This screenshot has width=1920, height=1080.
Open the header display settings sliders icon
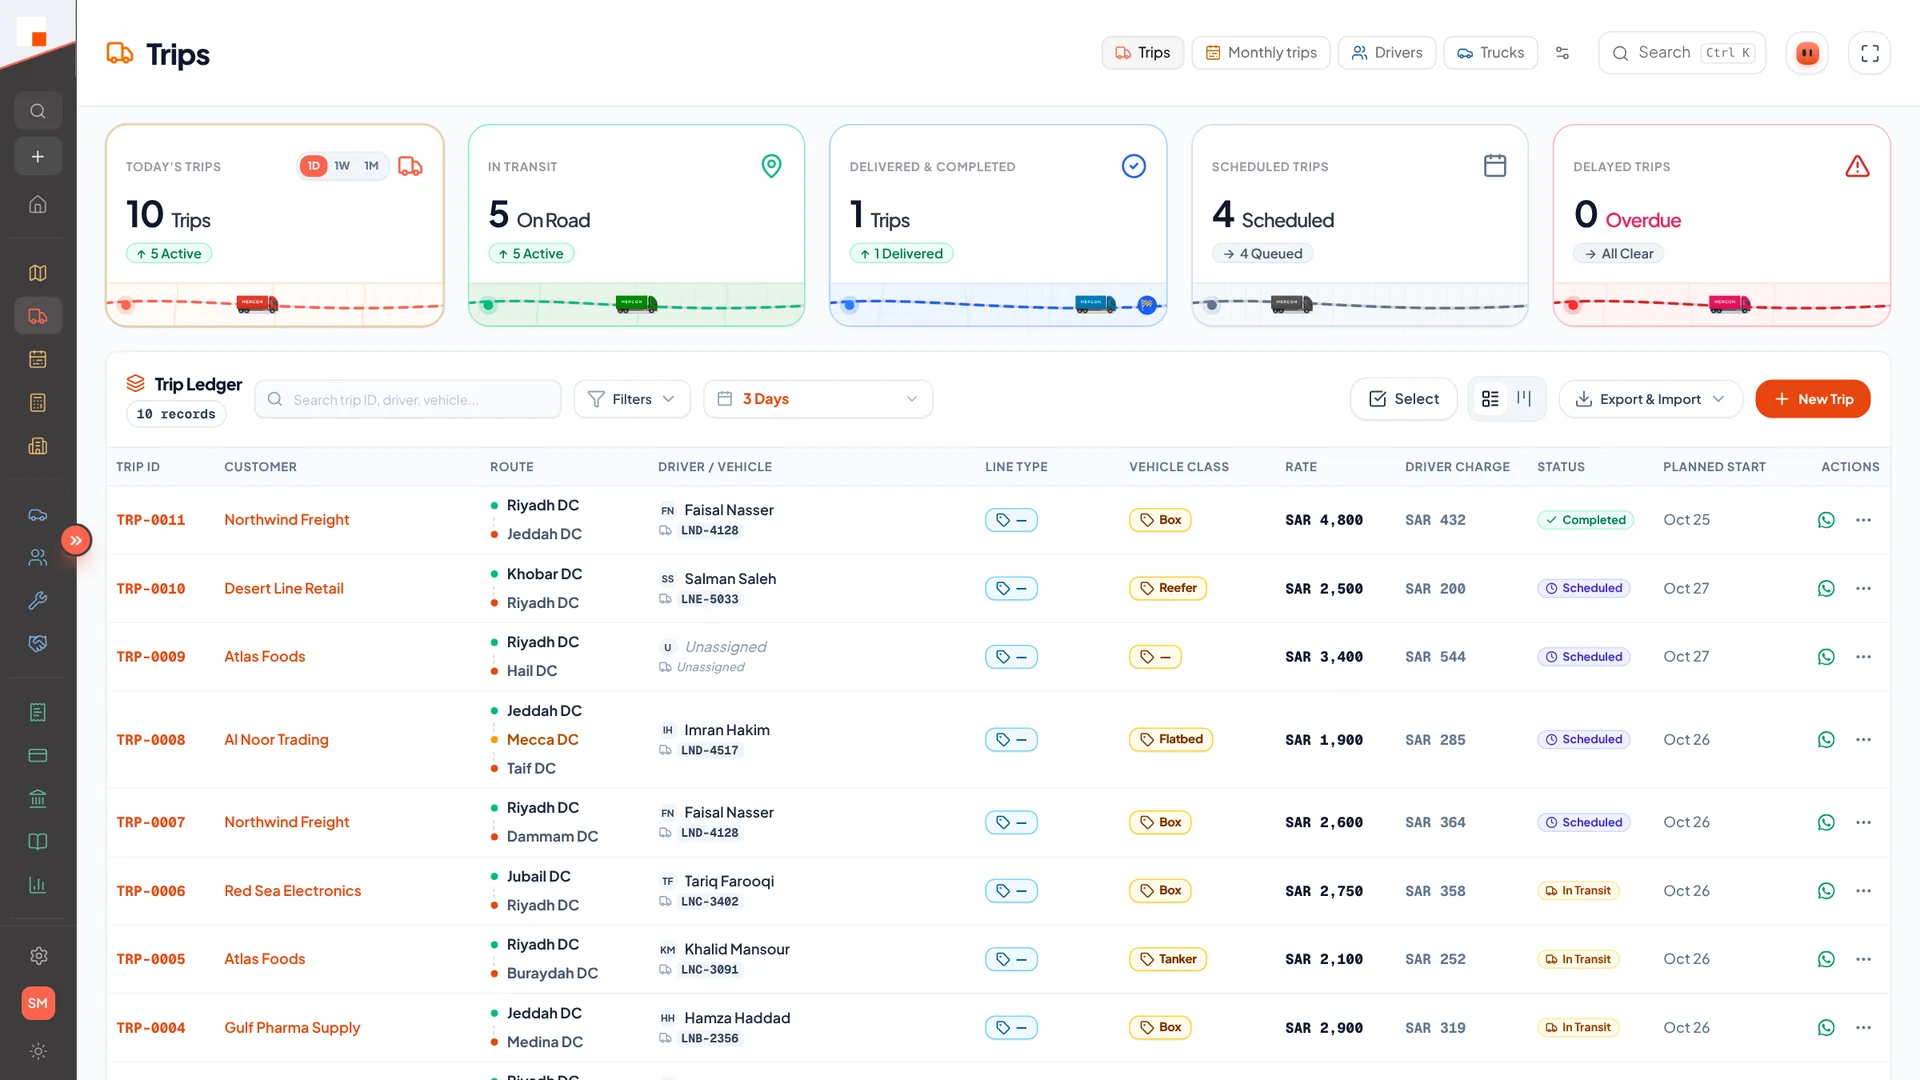[1562, 53]
